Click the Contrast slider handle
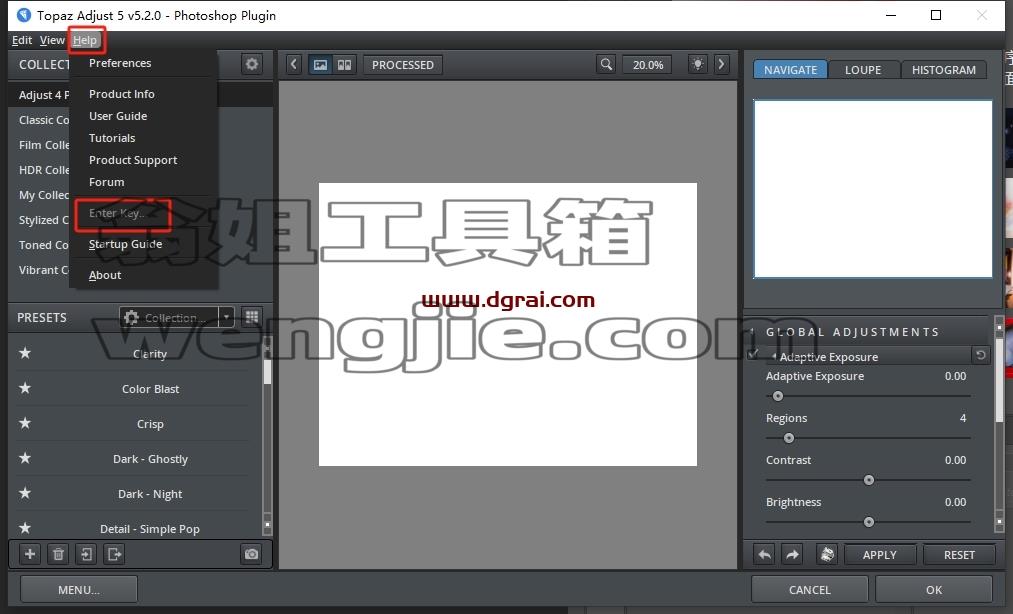 point(869,480)
